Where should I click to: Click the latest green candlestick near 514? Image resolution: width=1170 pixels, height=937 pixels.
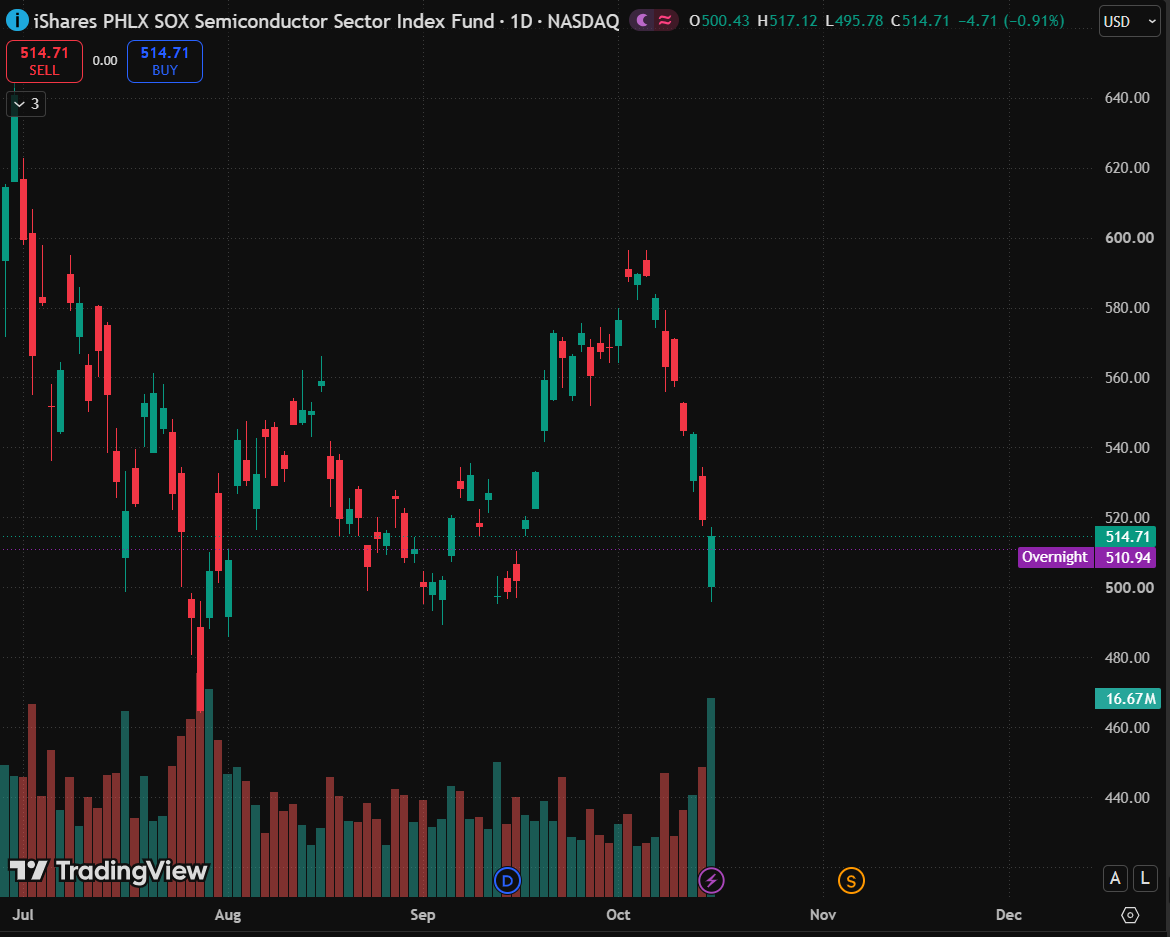[712, 561]
